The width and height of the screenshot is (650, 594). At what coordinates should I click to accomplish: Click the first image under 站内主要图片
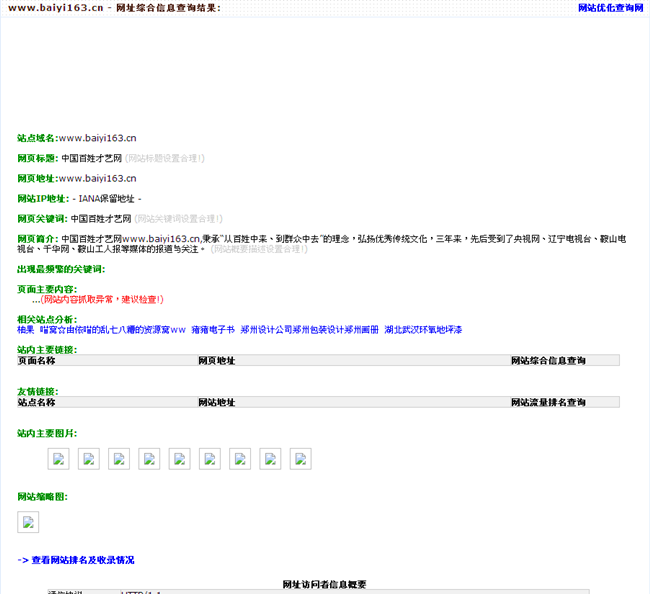[60, 459]
